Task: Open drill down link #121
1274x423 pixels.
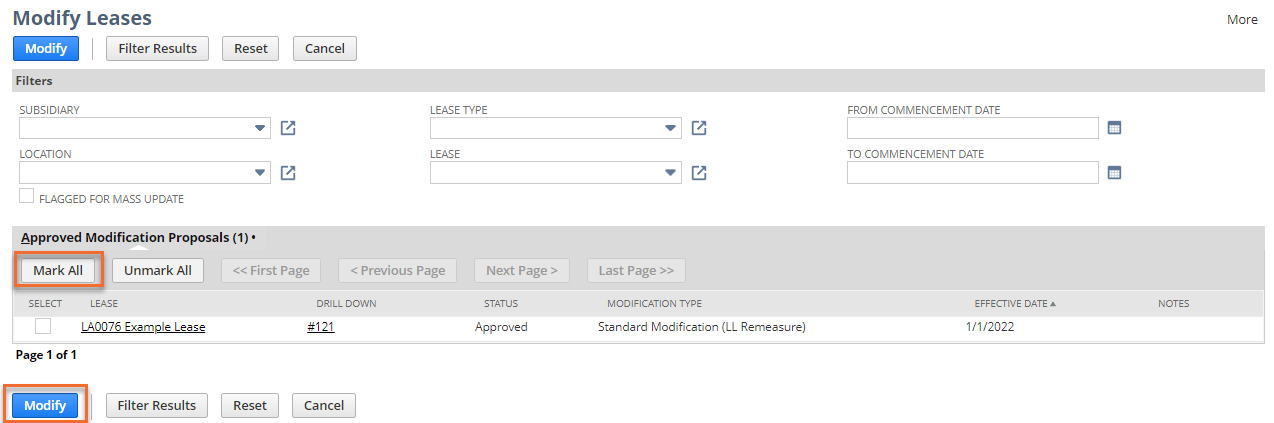Action: pos(320,327)
